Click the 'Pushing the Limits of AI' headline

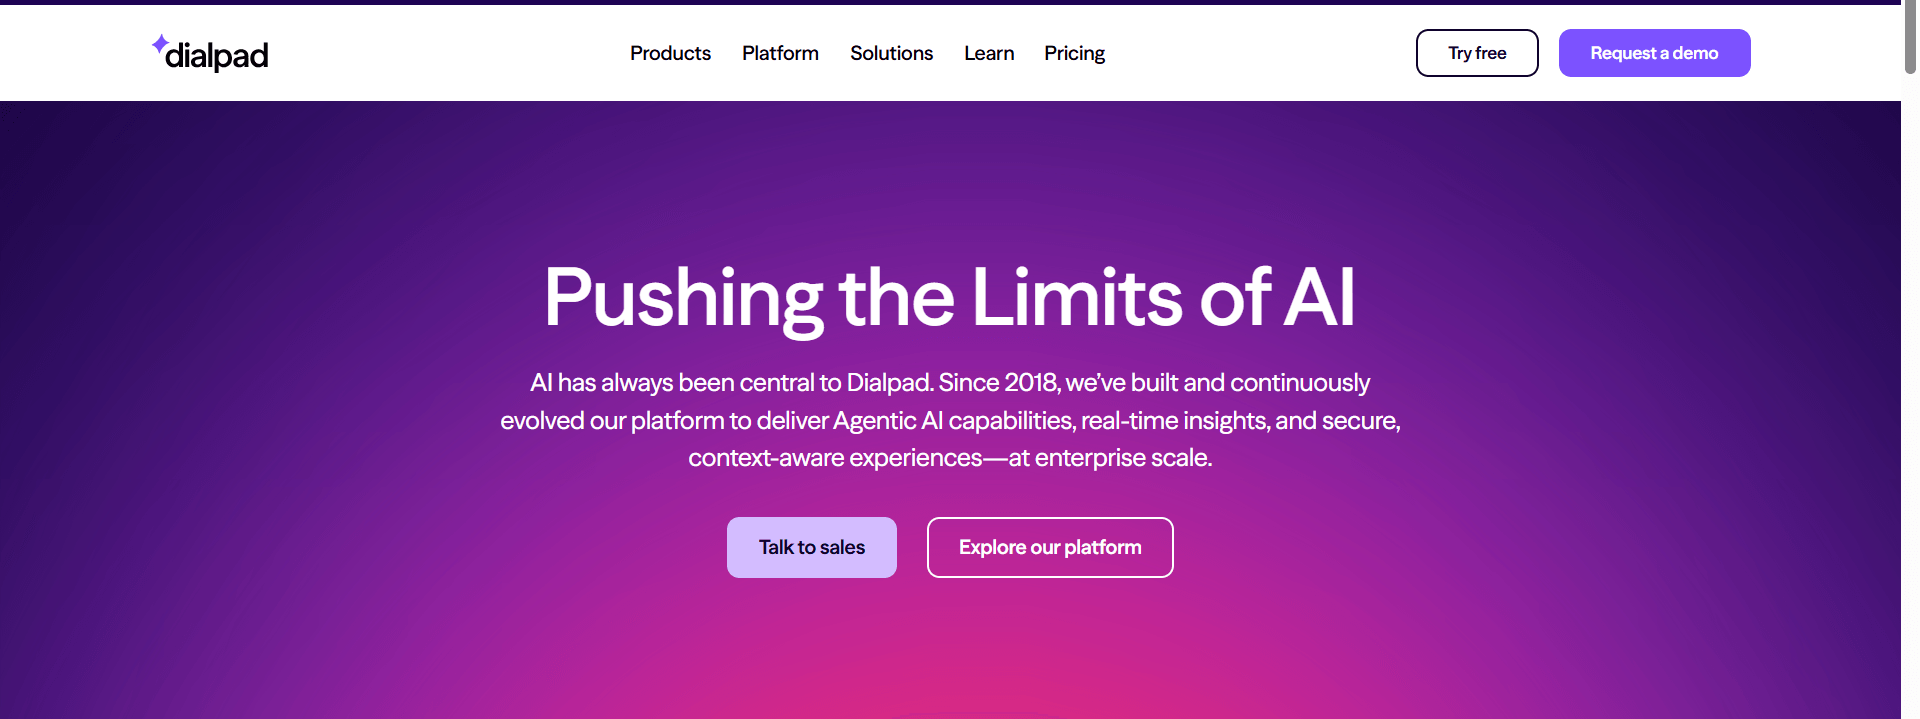(x=950, y=298)
